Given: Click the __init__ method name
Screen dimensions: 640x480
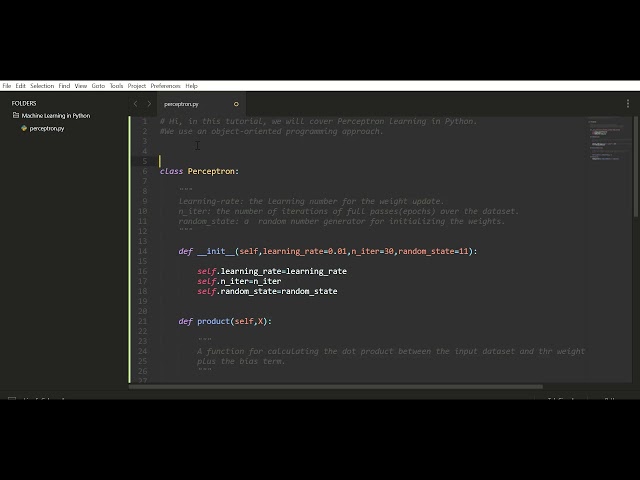Looking at the screenshot, I should click(x=216, y=251).
